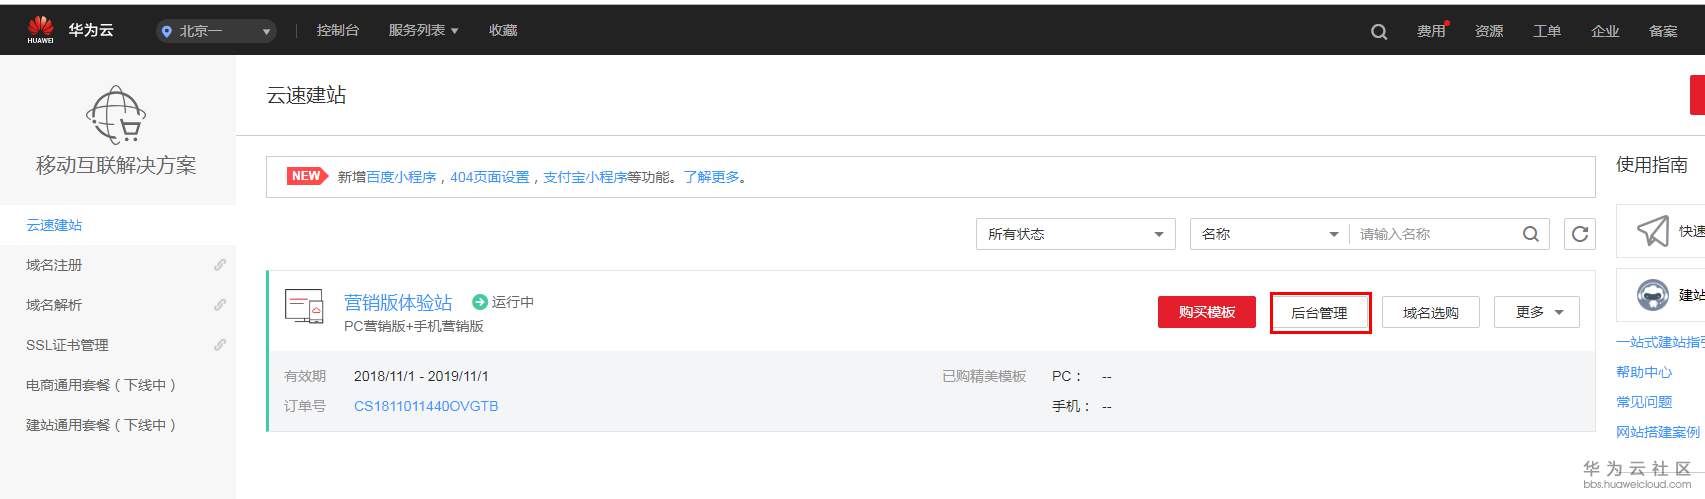
Task: Go to 控制台
Action: [338, 31]
